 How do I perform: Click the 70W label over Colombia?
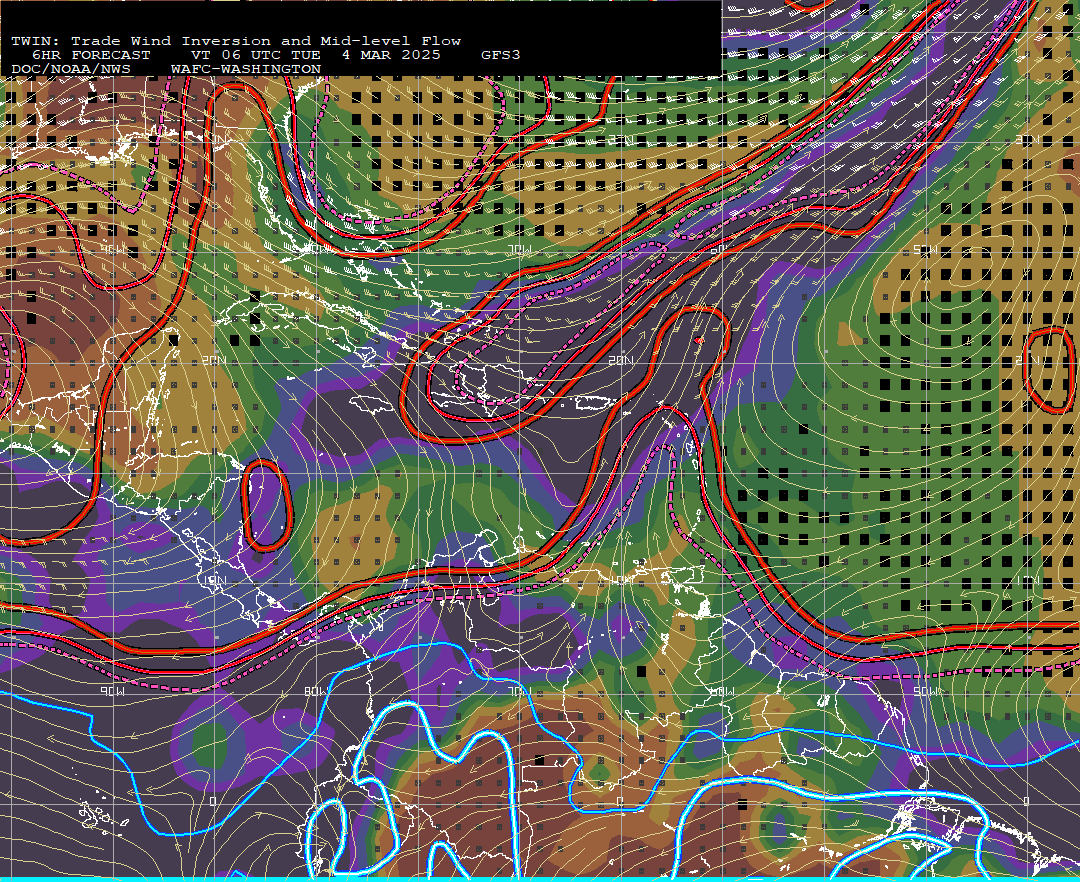[x=519, y=691]
